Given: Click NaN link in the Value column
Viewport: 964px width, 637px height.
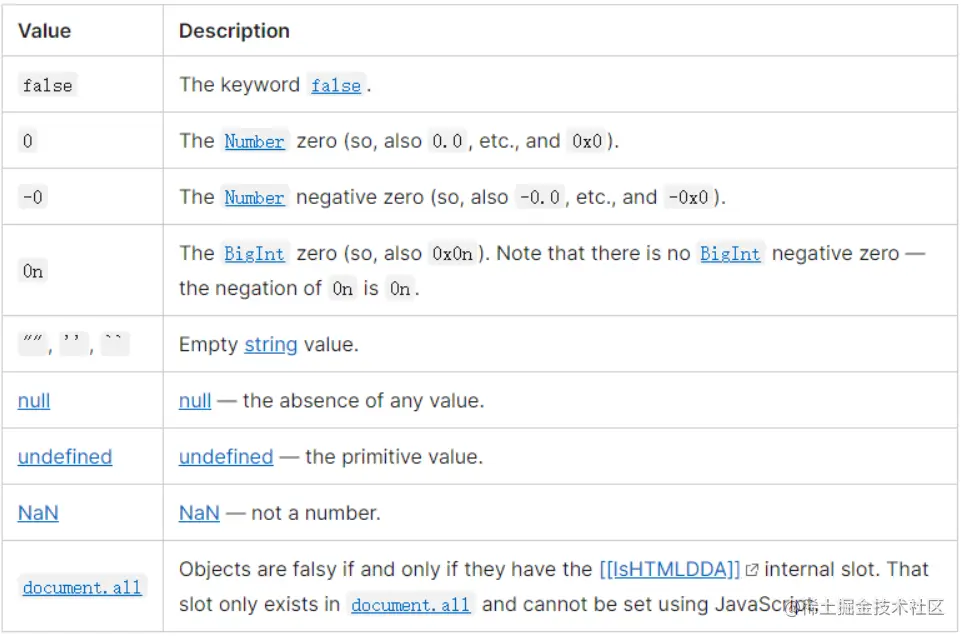Looking at the screenshot, I should pyautogui.click(x=38, y=513).
